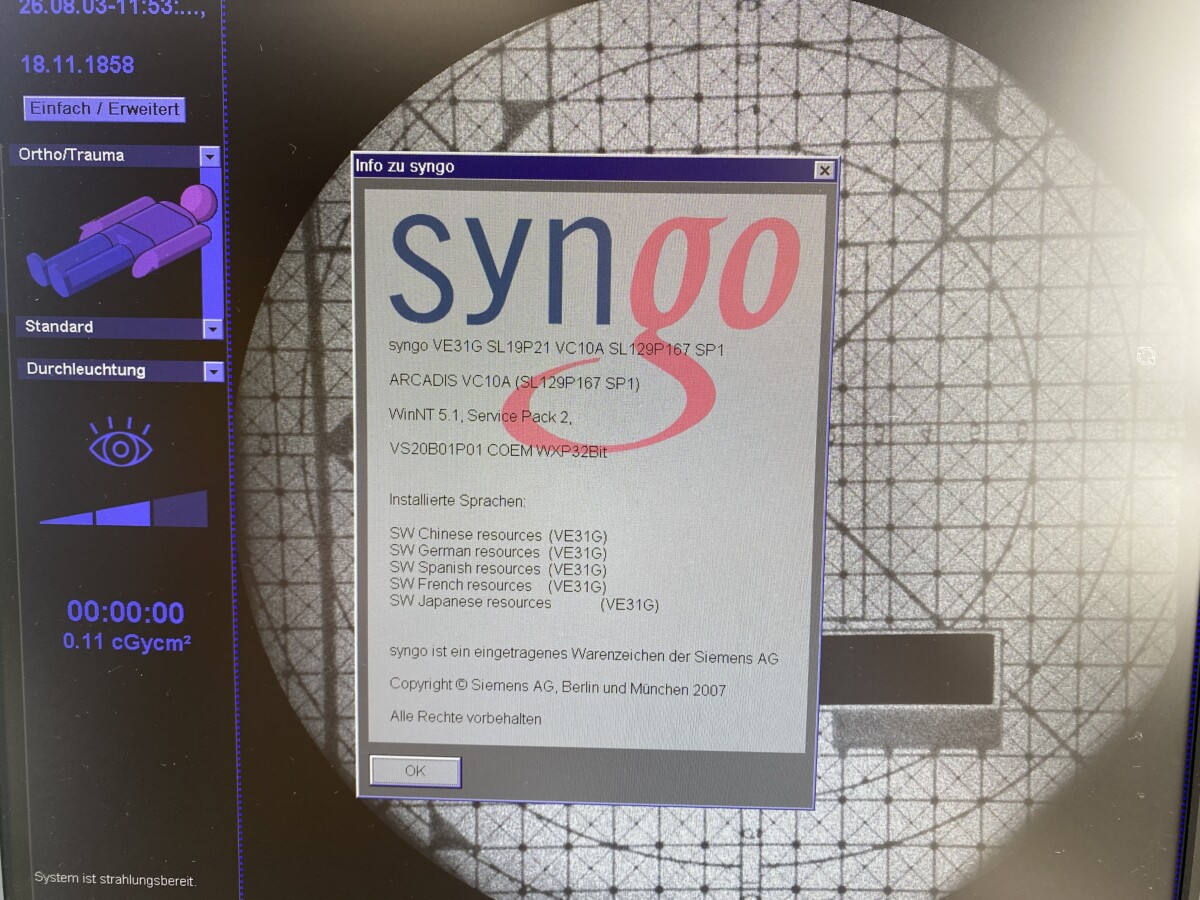Click SW Japanese resources entry

[524, 603]
